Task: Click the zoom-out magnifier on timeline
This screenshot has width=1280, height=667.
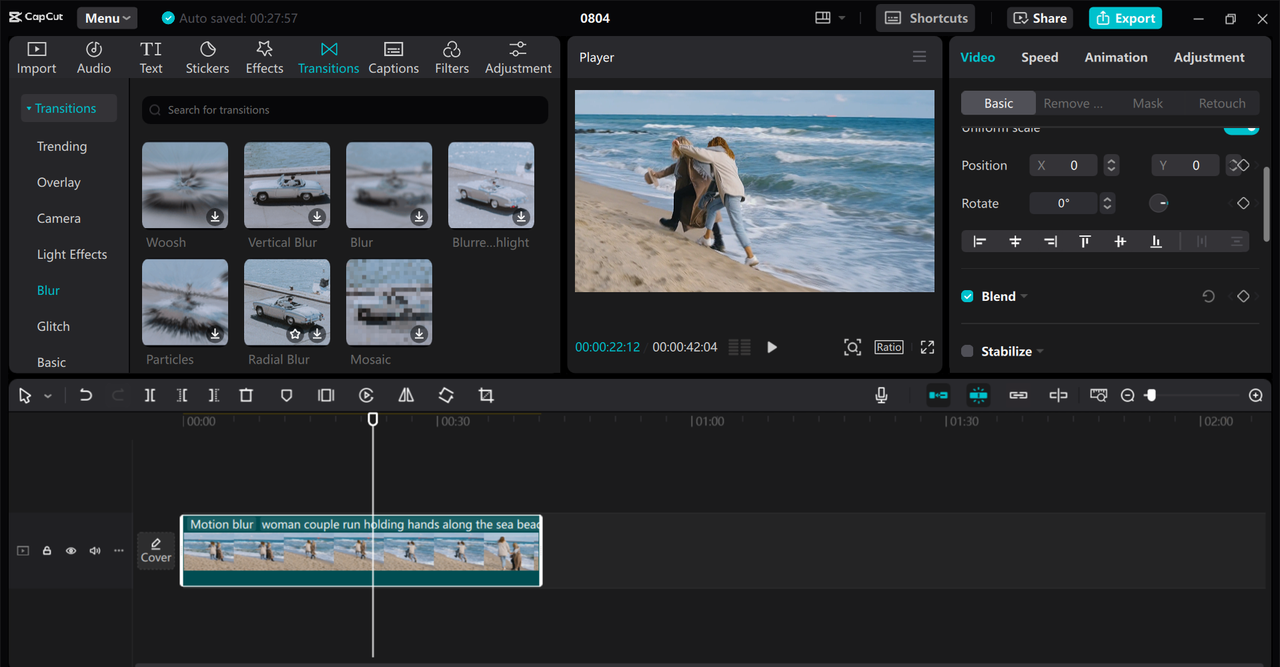Action: [1128, 396]
